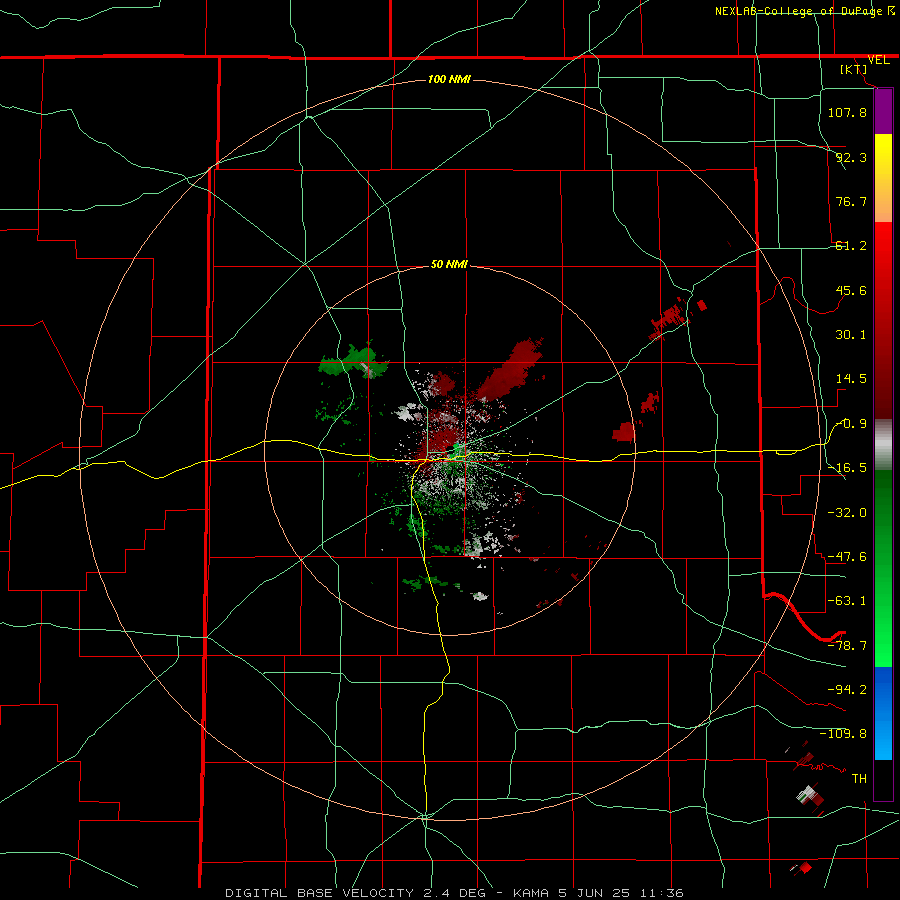Pick the gray near-zero segment of scale
The width and height of the screenshot is (900, 900).
[x=883, y=445]
